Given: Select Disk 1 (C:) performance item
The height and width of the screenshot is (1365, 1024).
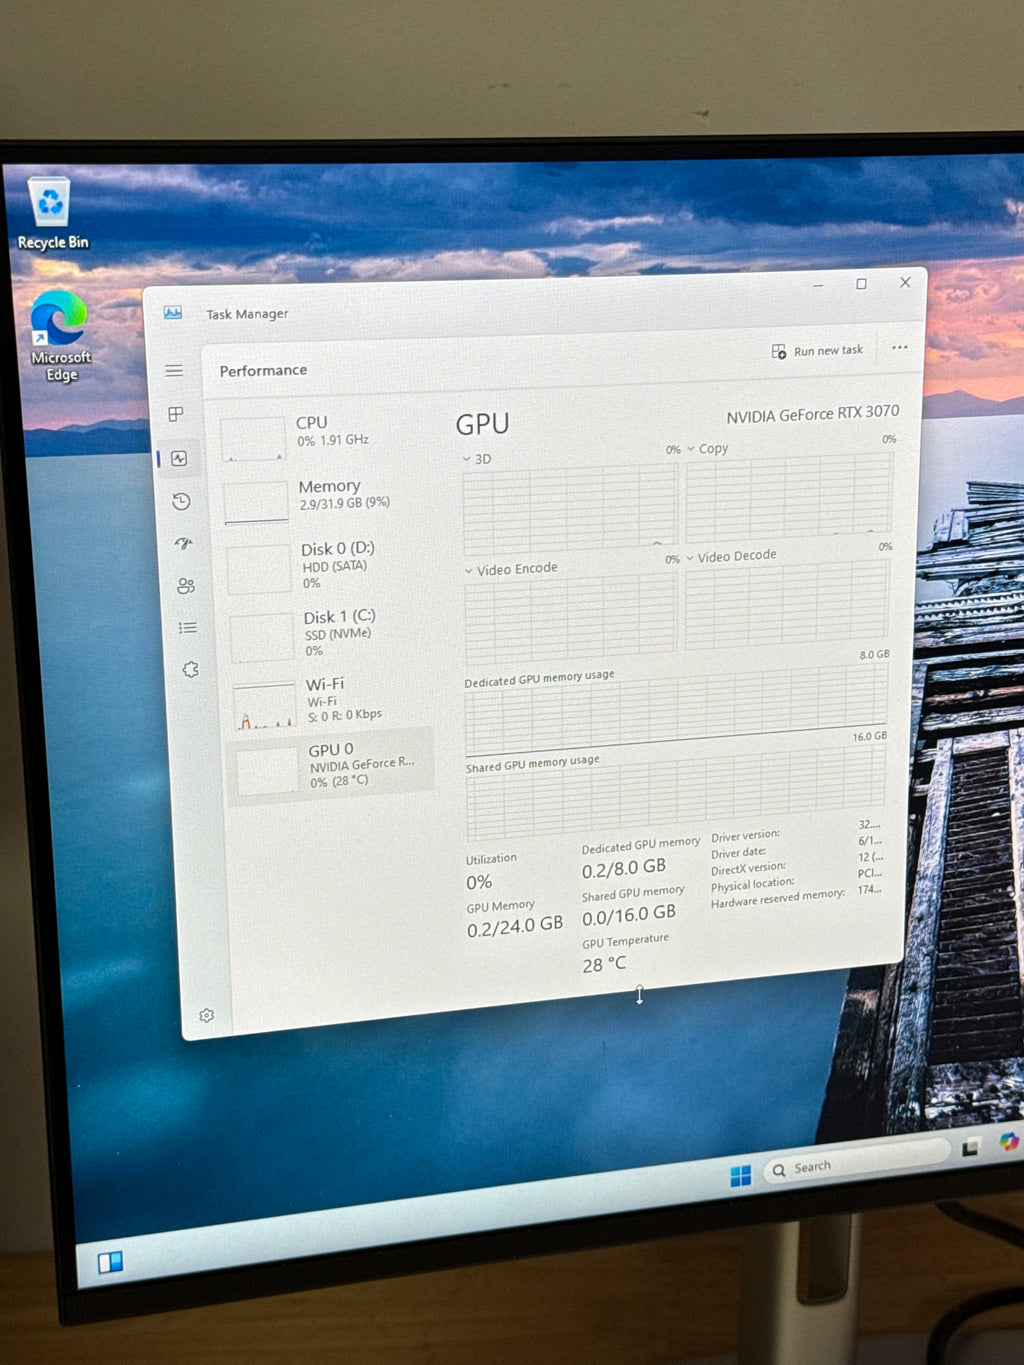Looking at the screenshot, I should click(x=329, y=635).
